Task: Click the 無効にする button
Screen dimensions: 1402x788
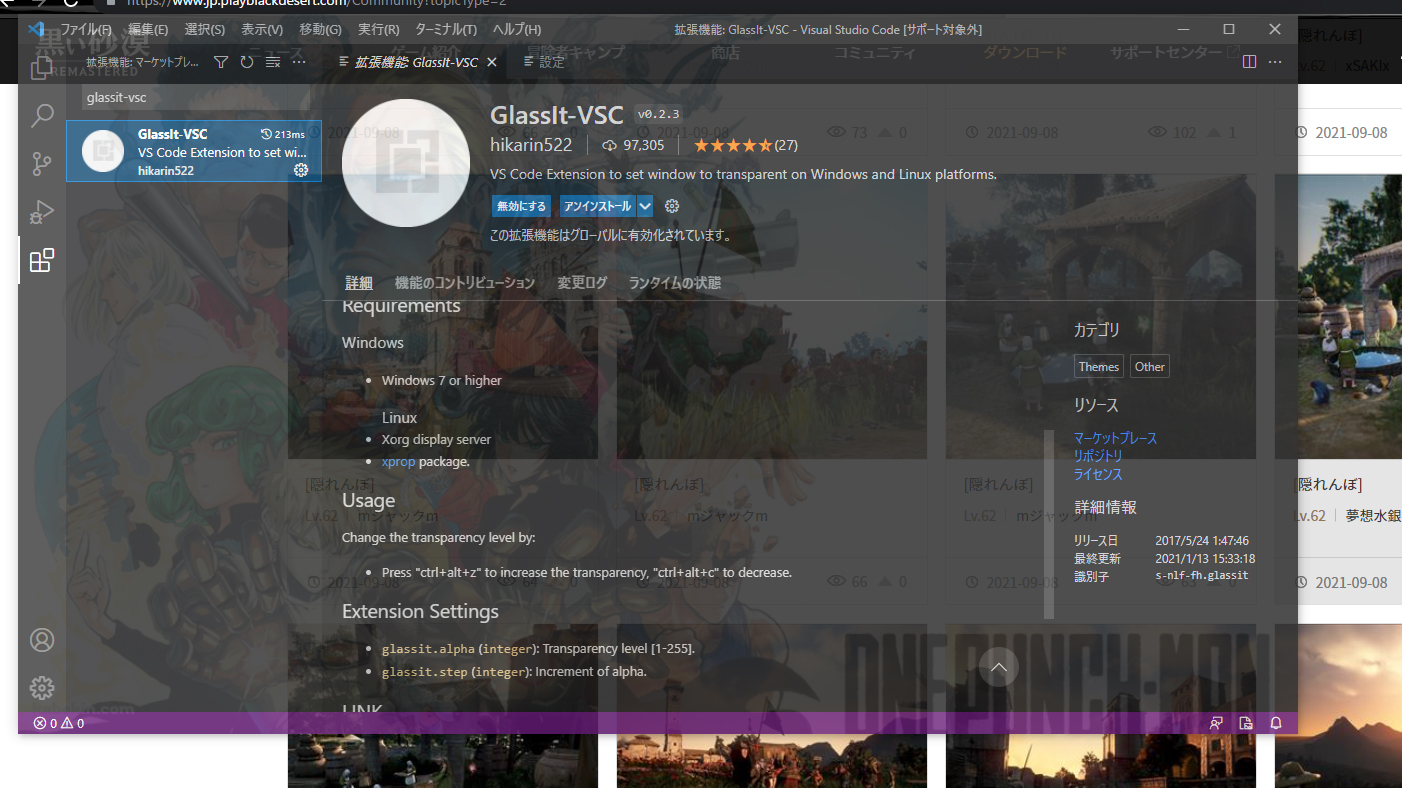Action: pos(521,206)
